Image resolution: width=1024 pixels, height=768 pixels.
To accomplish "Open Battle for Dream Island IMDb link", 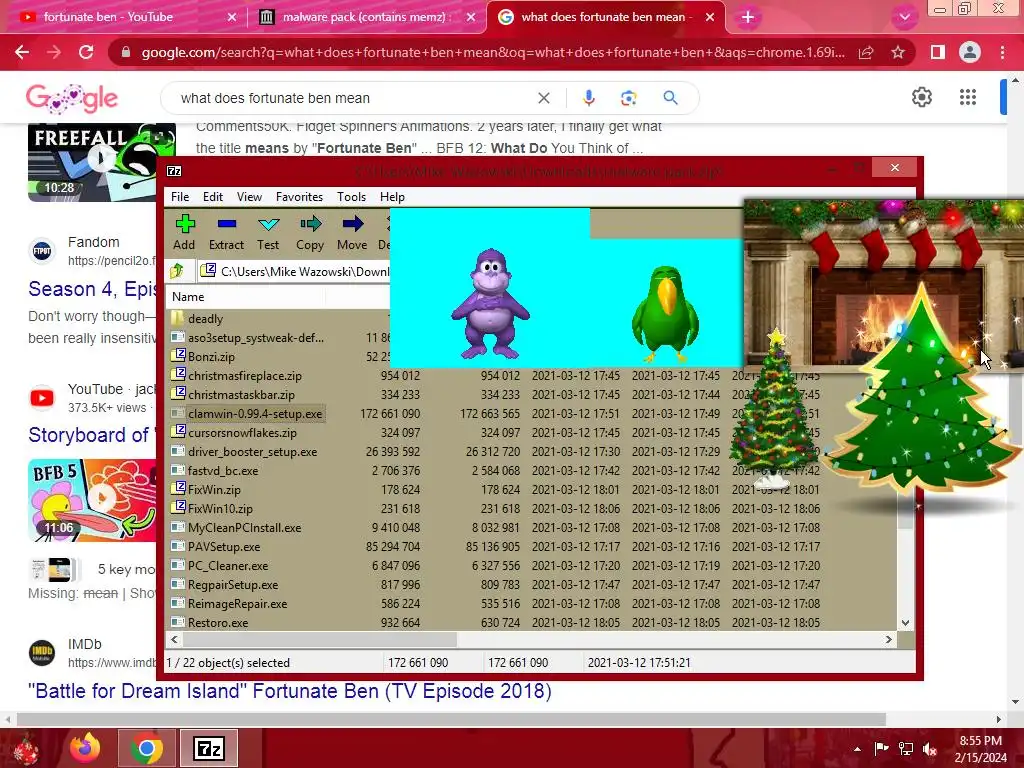I will point(290,691).
